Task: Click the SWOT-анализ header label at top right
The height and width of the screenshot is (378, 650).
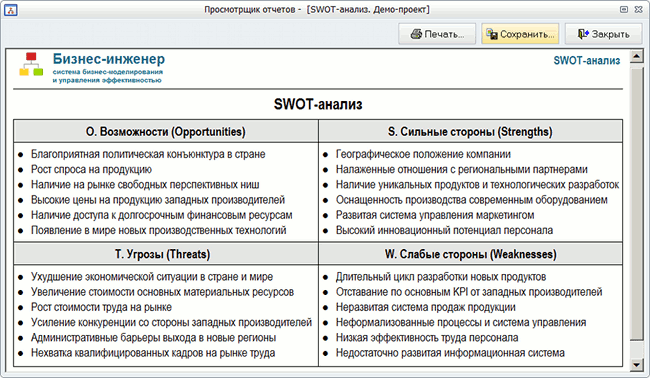Action: 587,61
